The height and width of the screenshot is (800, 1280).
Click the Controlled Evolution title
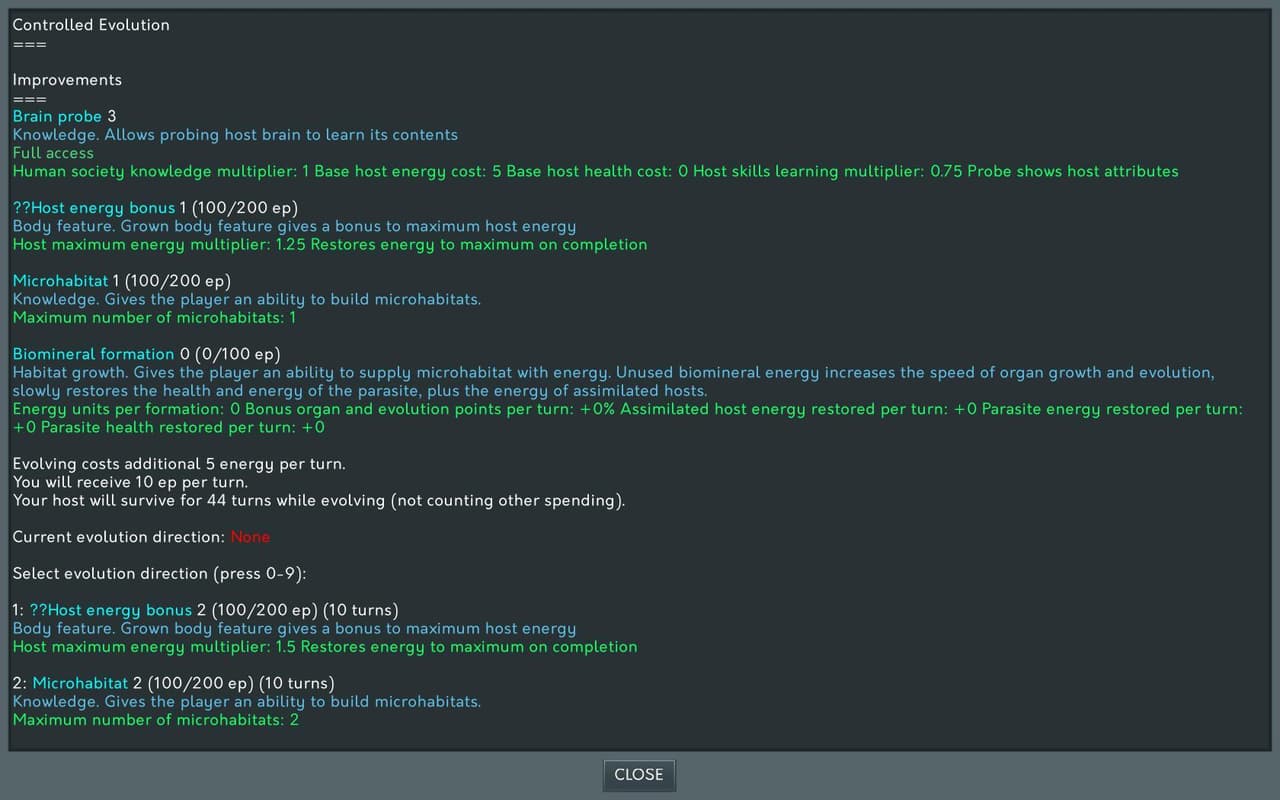[91, 25]
